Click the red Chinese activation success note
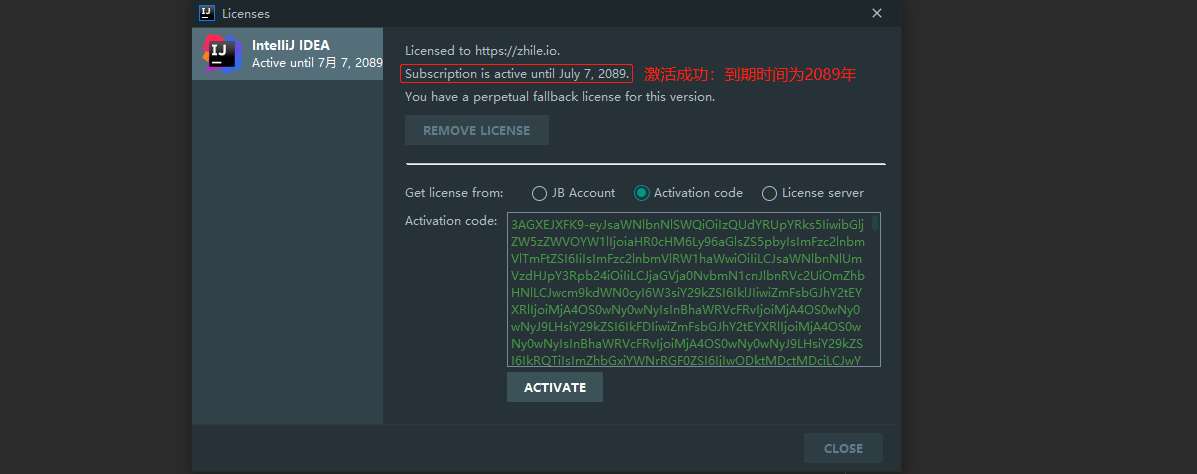 tap(750, 75)
